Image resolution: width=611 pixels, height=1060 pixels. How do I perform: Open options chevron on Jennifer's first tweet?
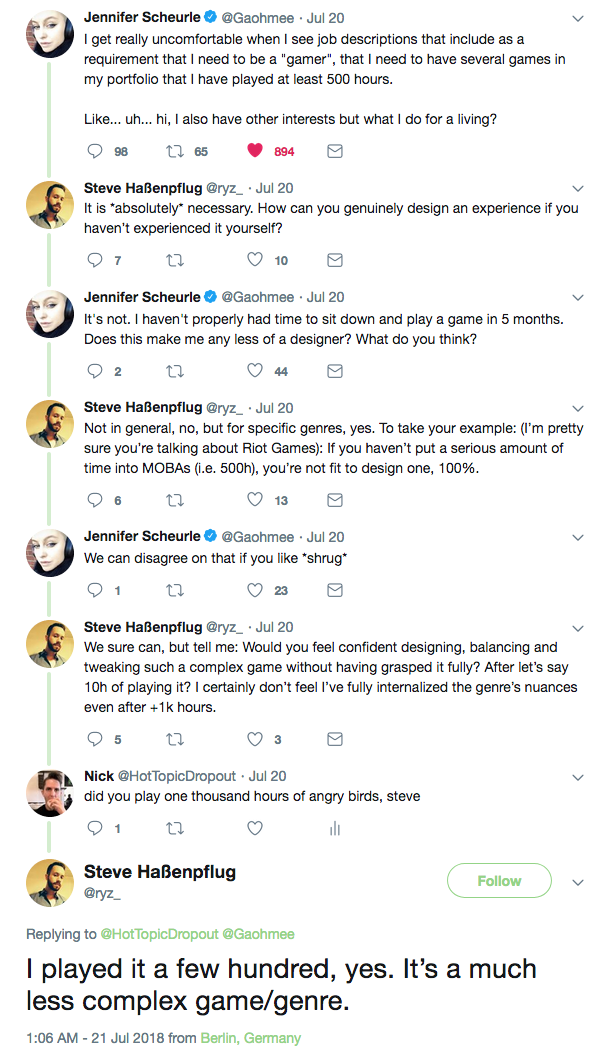click(578, 19)
